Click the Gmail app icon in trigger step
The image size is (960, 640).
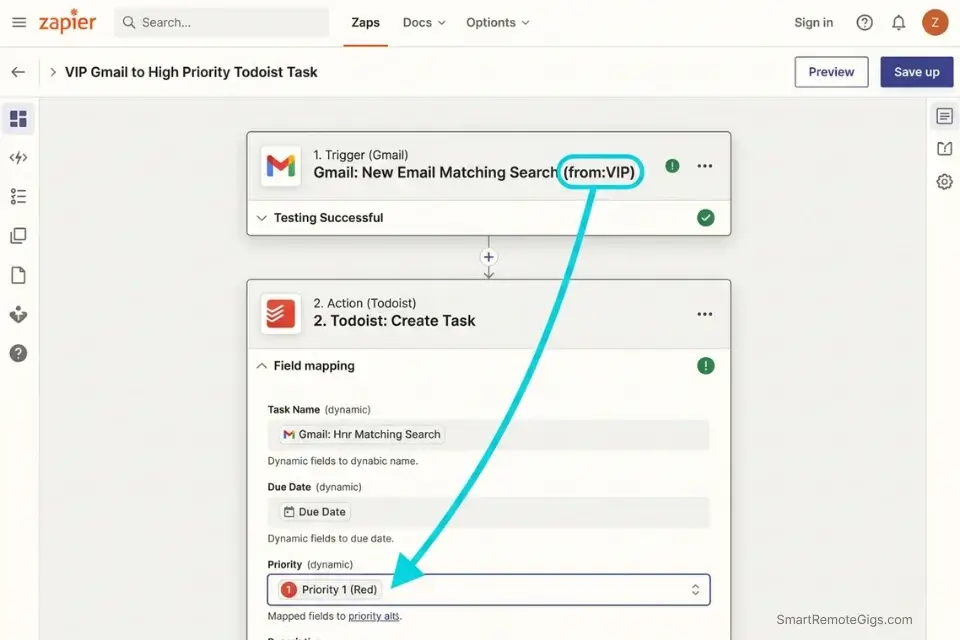pyautogui.click(x=280, y=165)
